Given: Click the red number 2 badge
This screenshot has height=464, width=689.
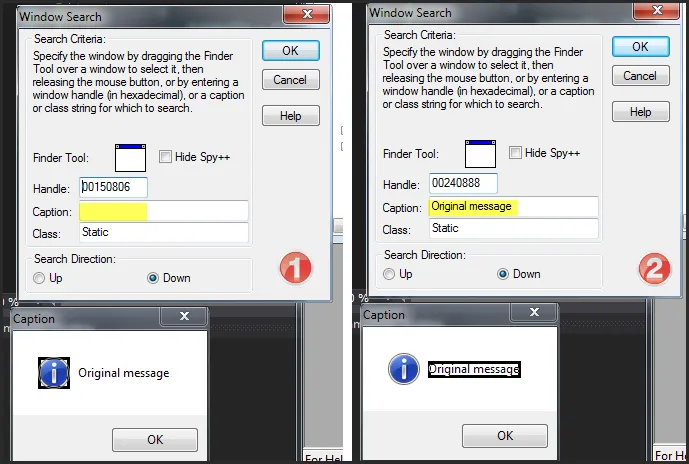Looking at the screenshot, I should [x=654, y=268].
